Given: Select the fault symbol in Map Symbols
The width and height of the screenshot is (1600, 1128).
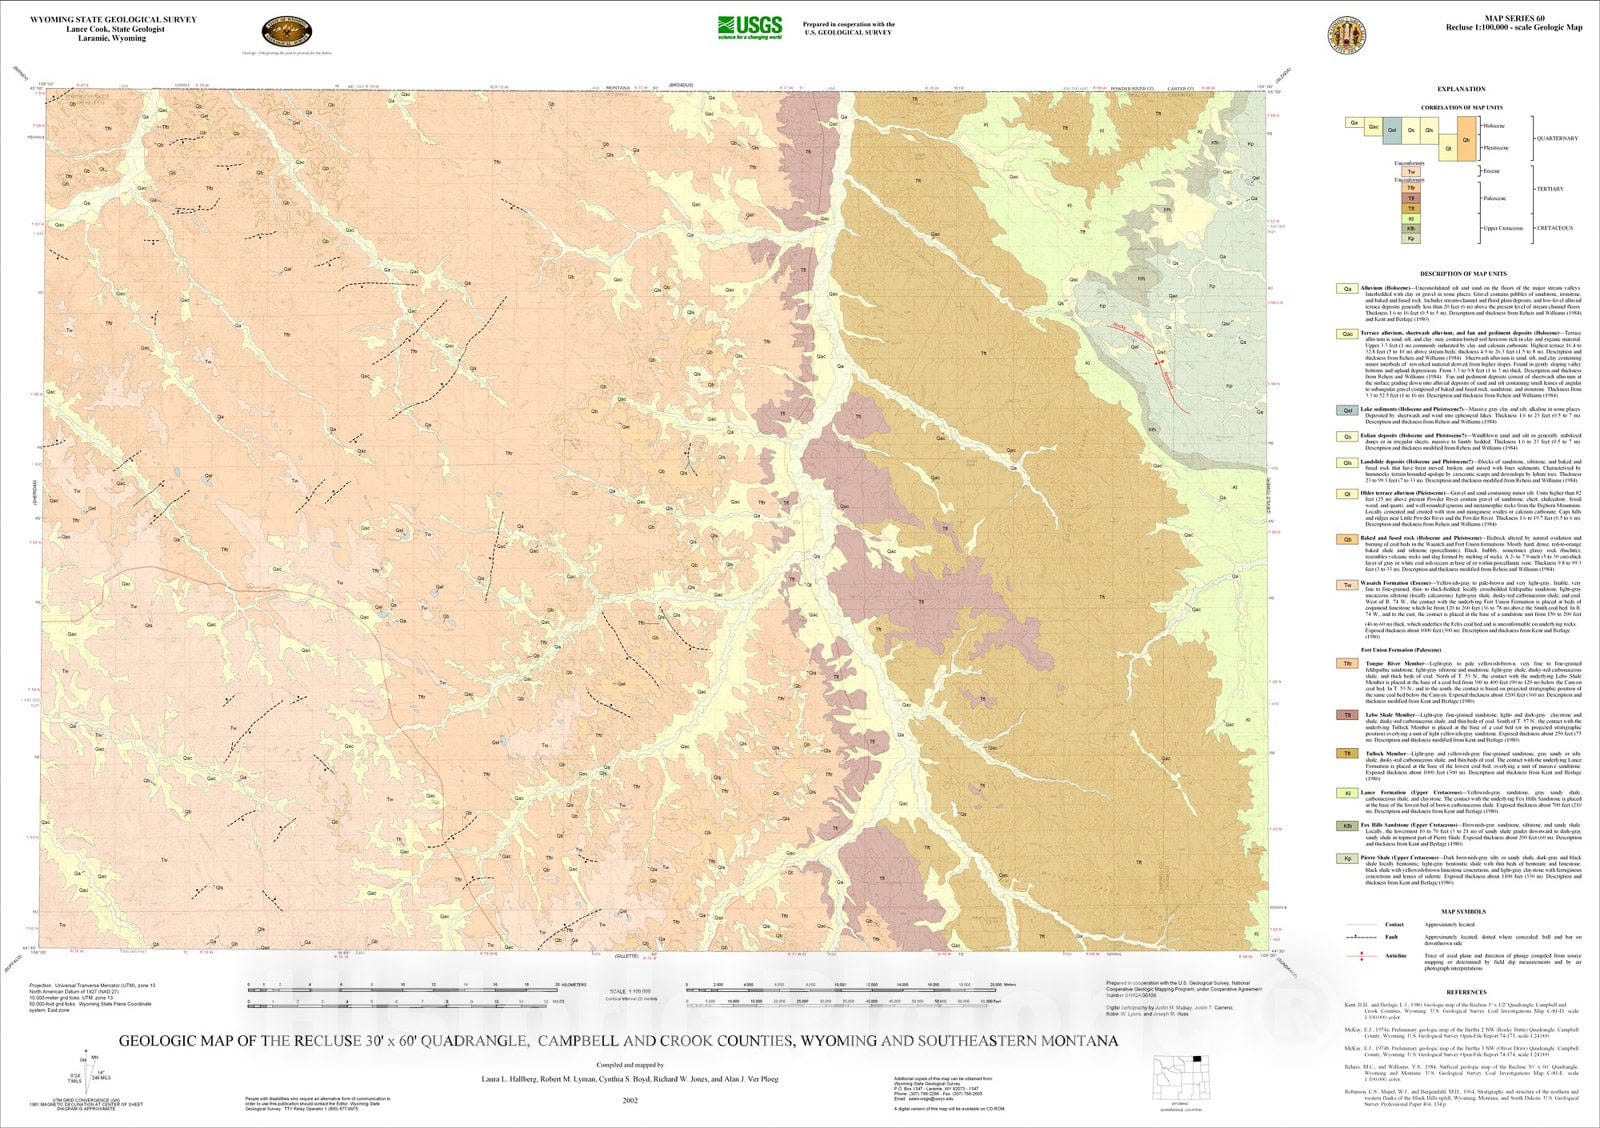Looking at the screenshot, I should (x=1362, y=937).
